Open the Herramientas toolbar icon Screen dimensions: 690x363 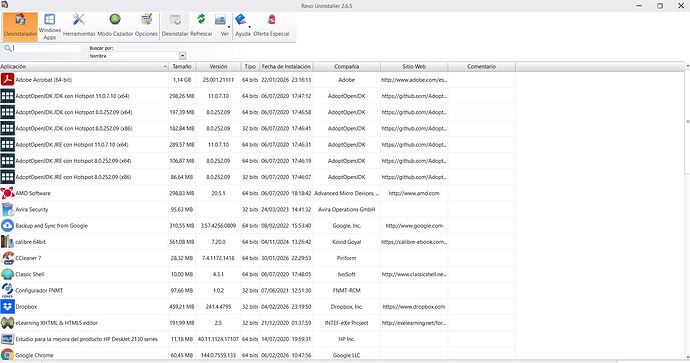[x=79, y=26]
